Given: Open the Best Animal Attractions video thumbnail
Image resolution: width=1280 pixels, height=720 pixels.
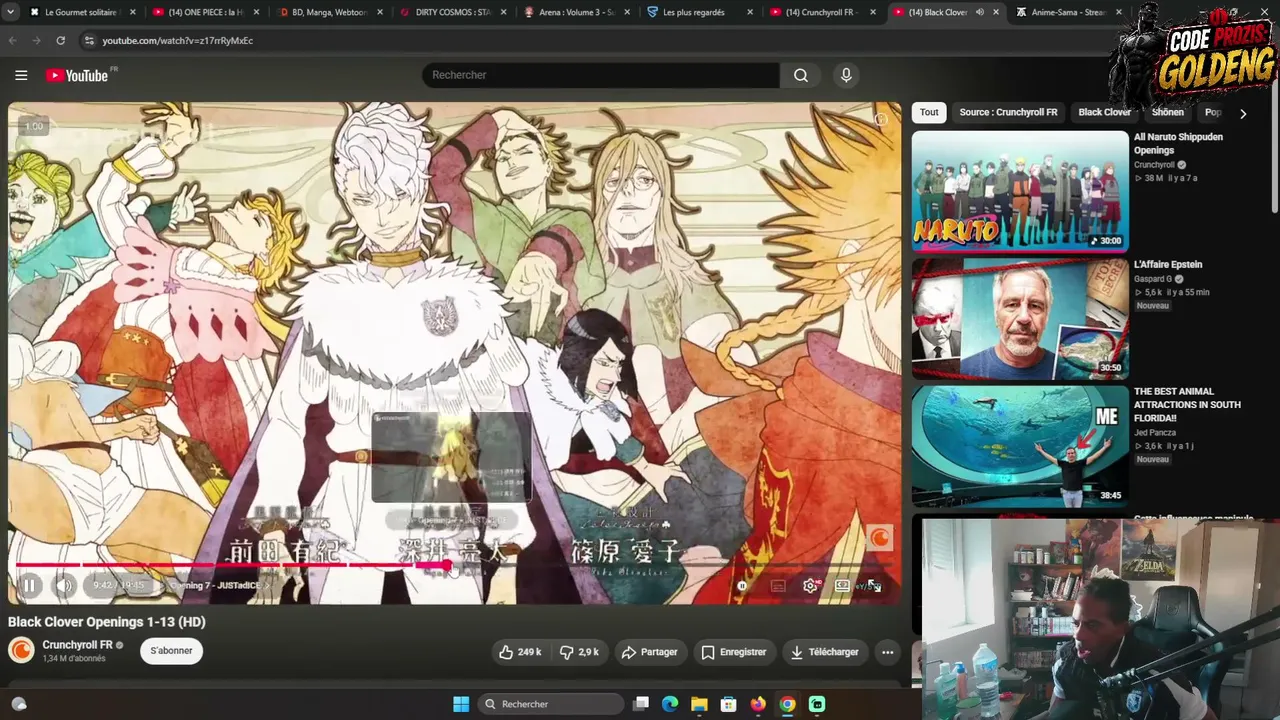Looking at the screenshot, I should [1020, 445].
